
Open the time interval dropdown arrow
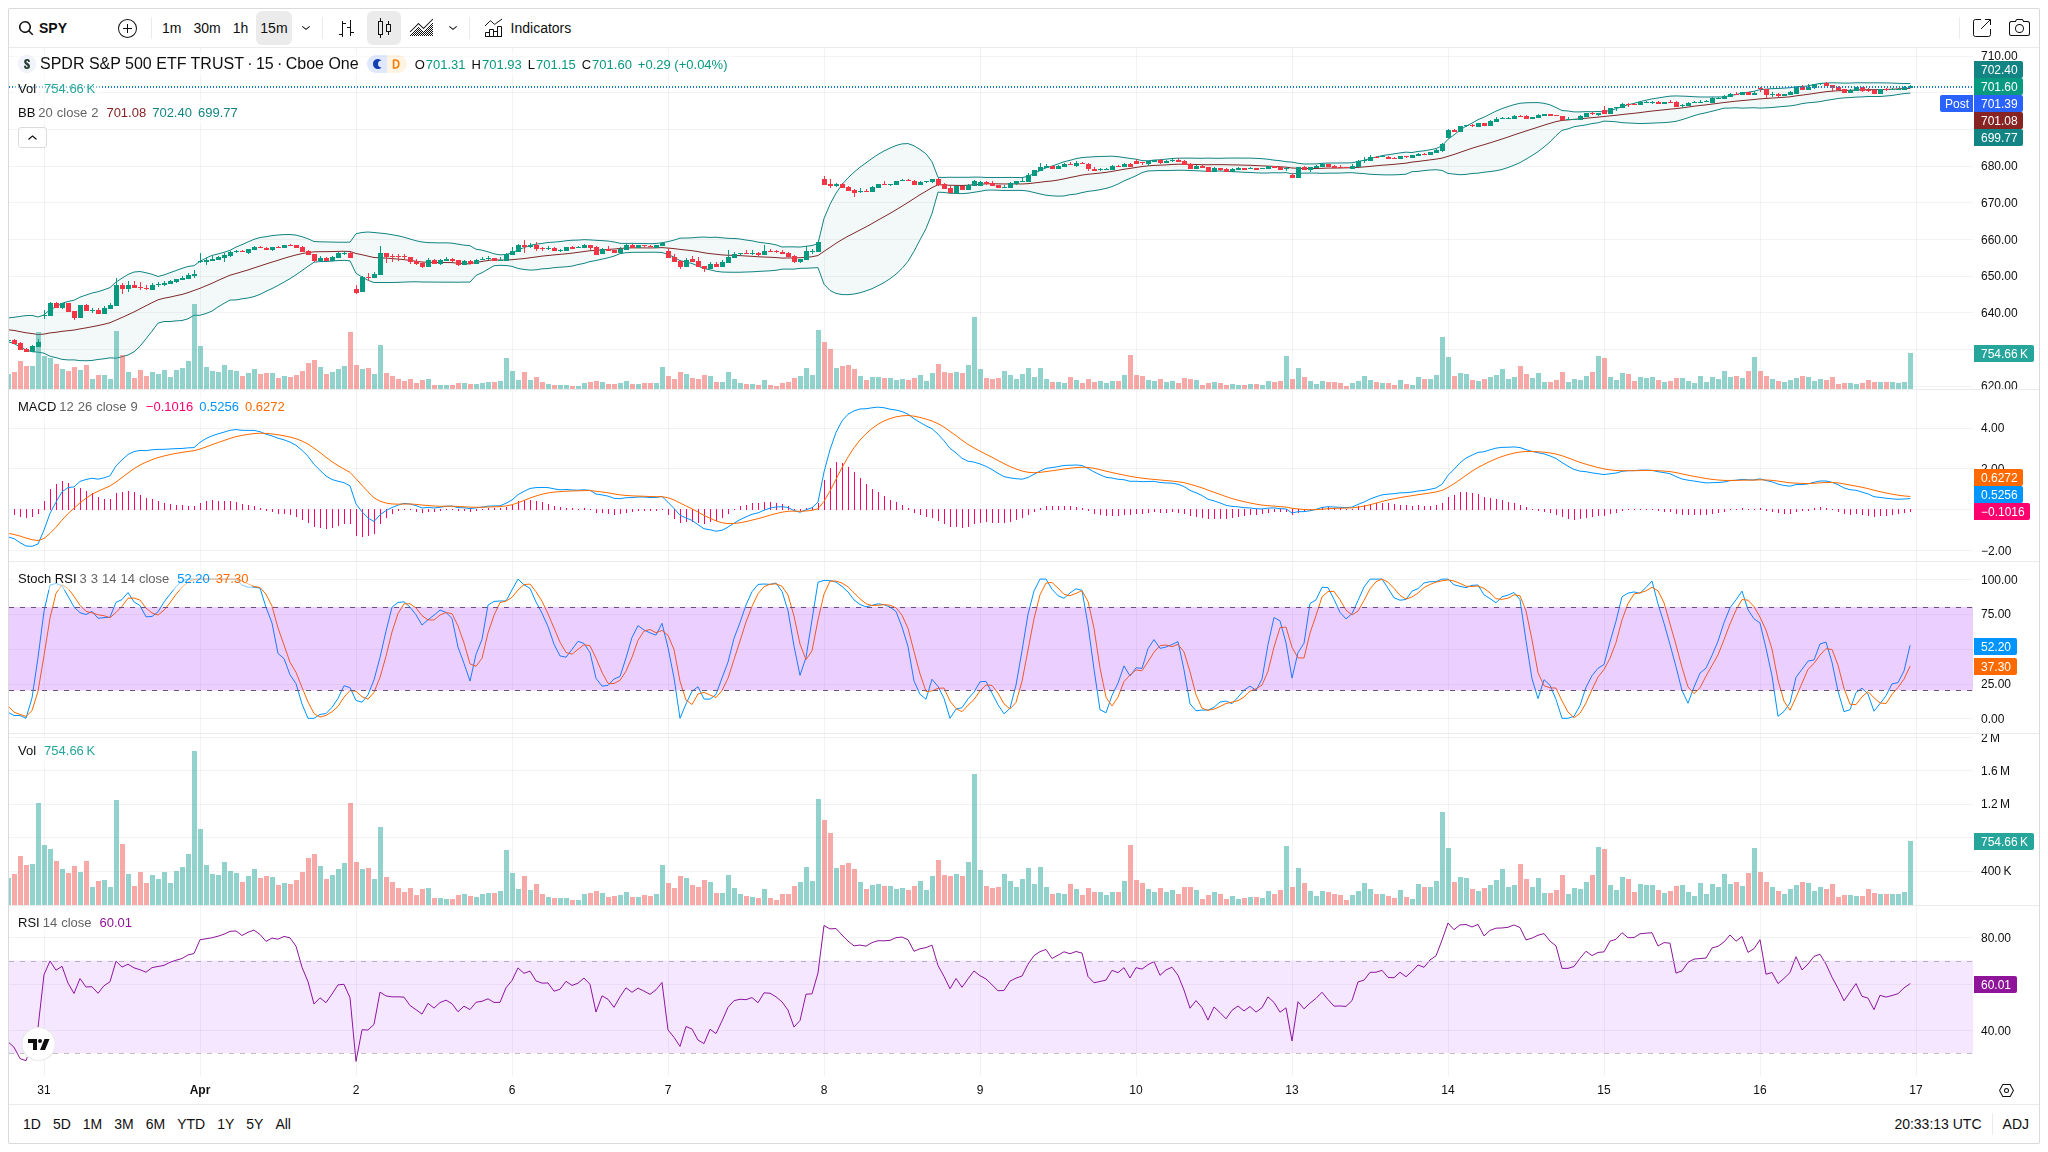tap(306, 28)
